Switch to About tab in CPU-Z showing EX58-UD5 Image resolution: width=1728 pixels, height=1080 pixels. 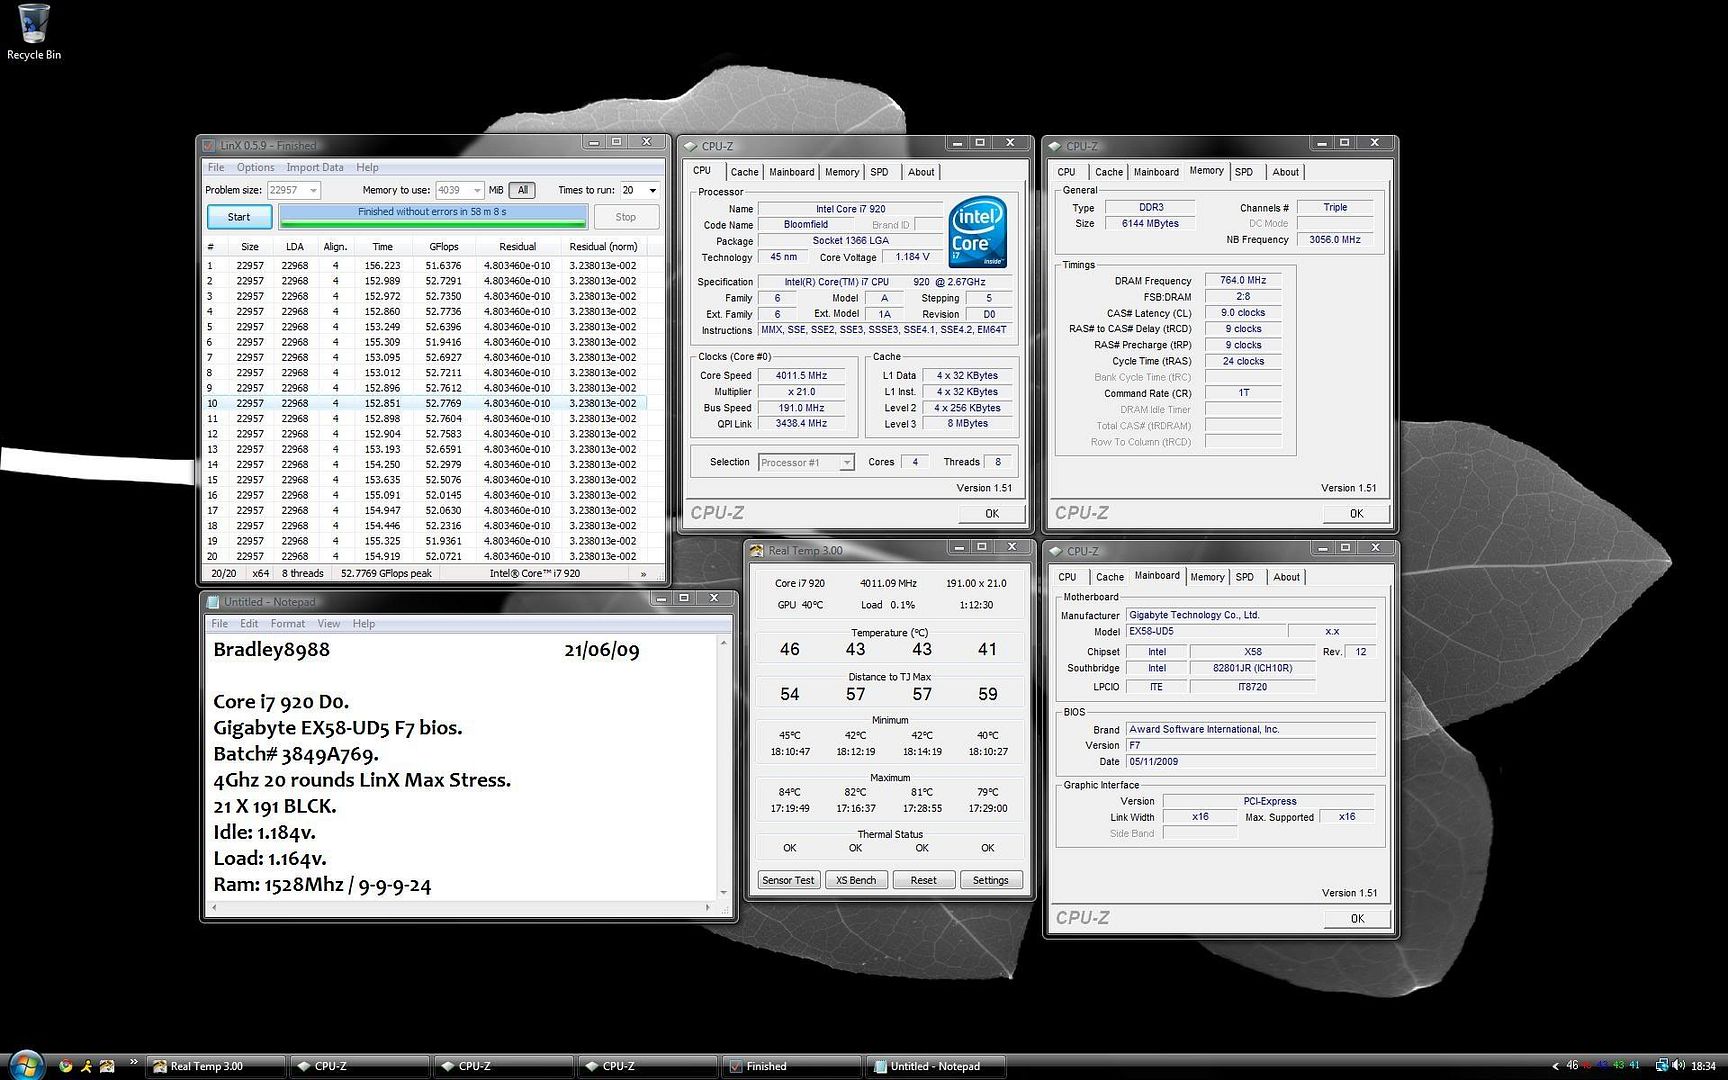1286,577
